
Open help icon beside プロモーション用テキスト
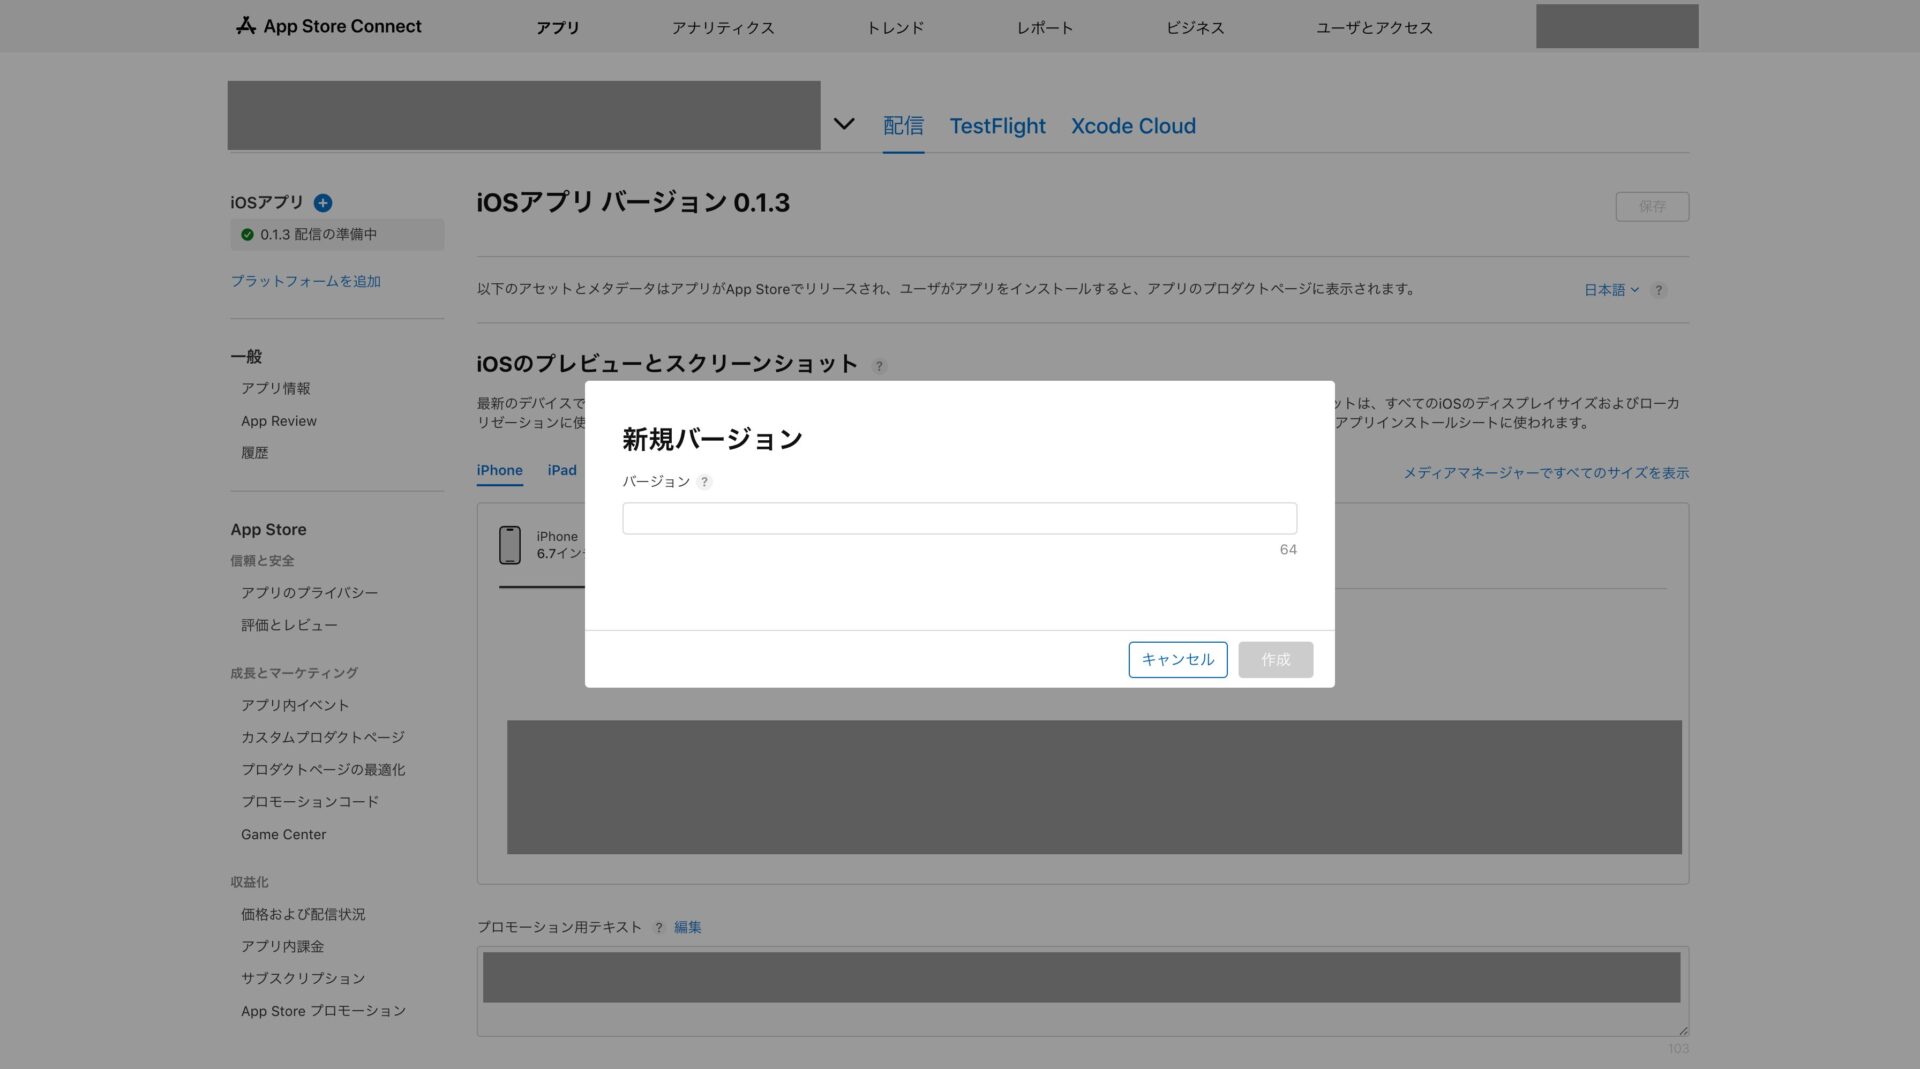[658, 927]
